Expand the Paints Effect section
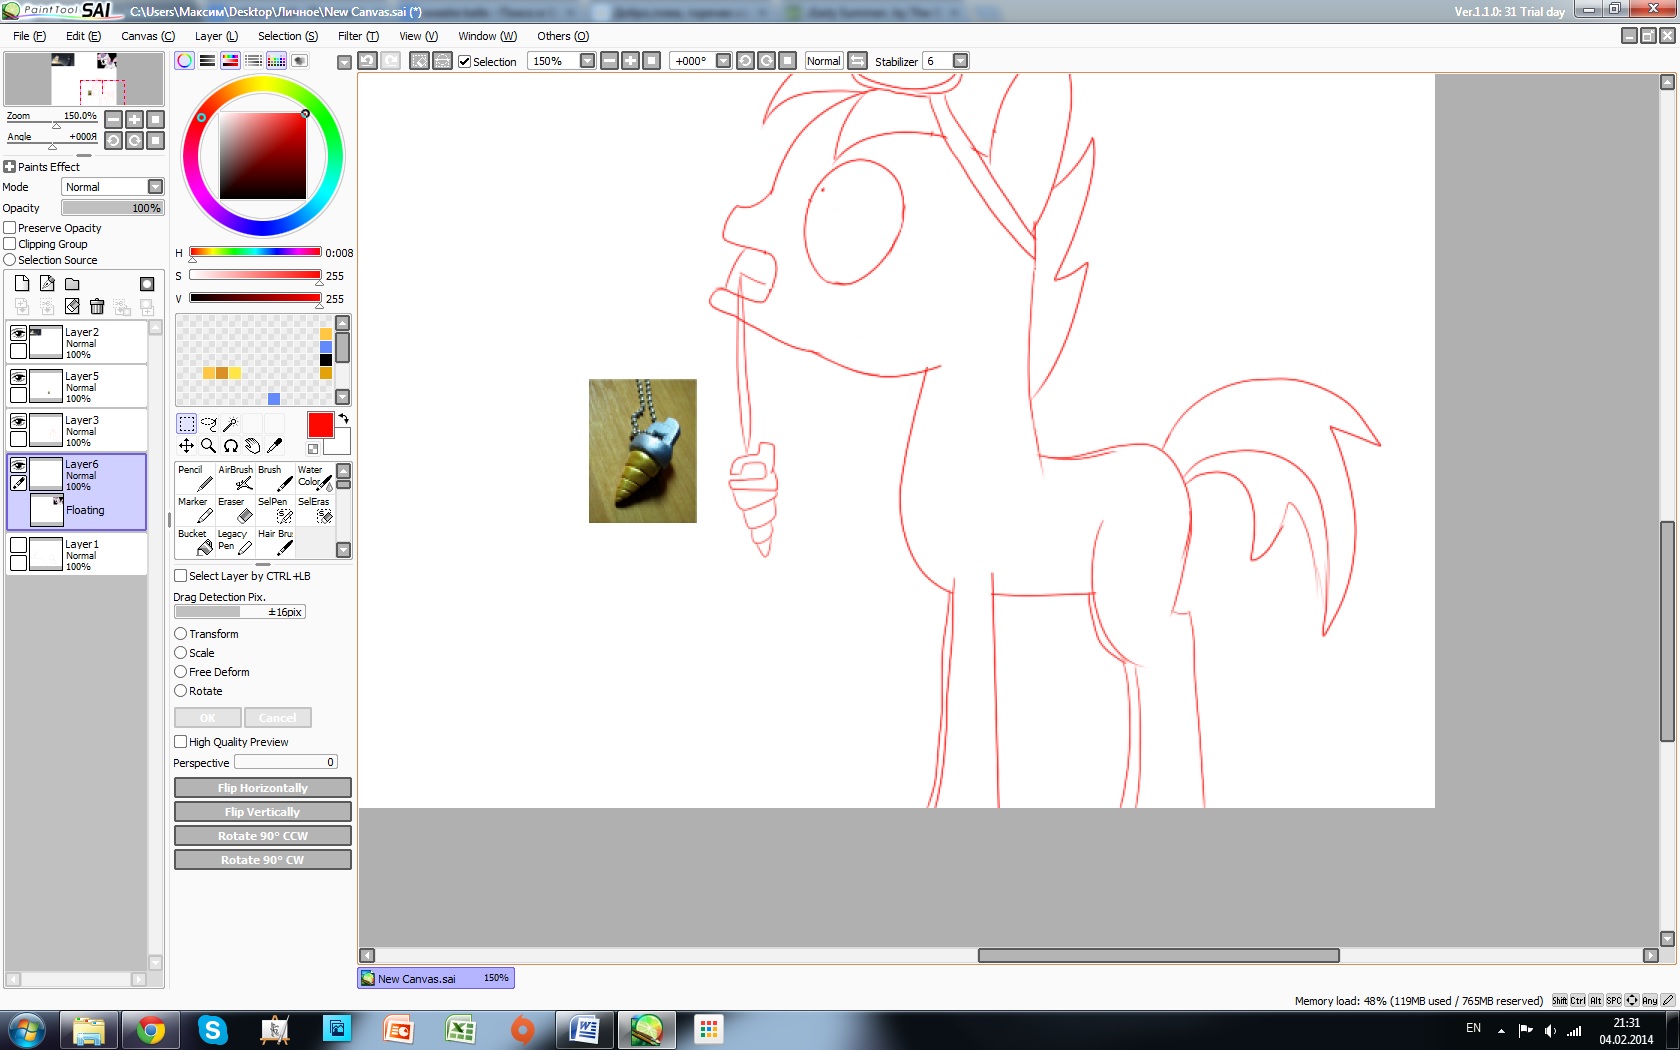Screen dimensions: 1680x1050 [x=10, y=167]
